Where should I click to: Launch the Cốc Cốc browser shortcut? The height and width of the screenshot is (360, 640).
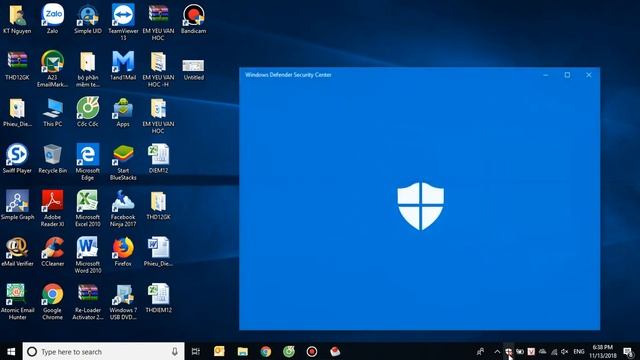tap(88, 112)
